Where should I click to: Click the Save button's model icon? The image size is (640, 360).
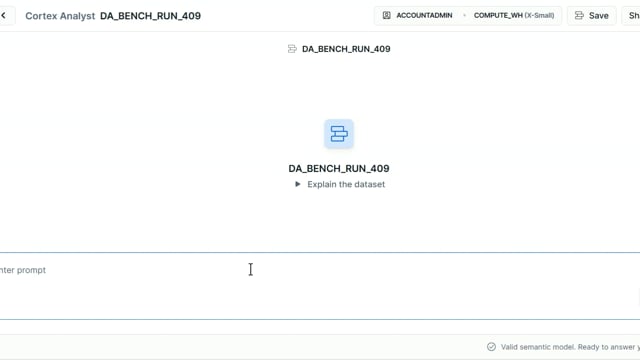pyautogui.click(x=579, y=16)
